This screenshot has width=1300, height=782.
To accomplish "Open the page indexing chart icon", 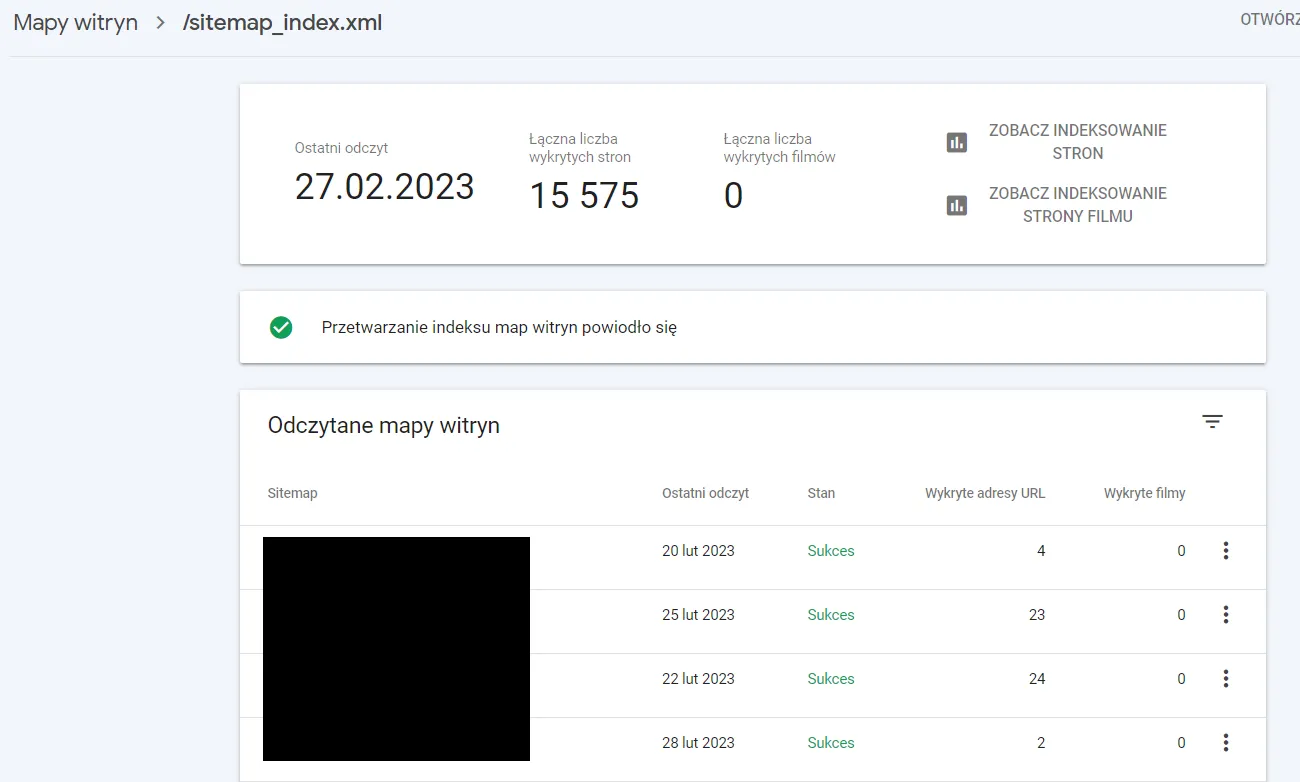I will coord(956,142).
